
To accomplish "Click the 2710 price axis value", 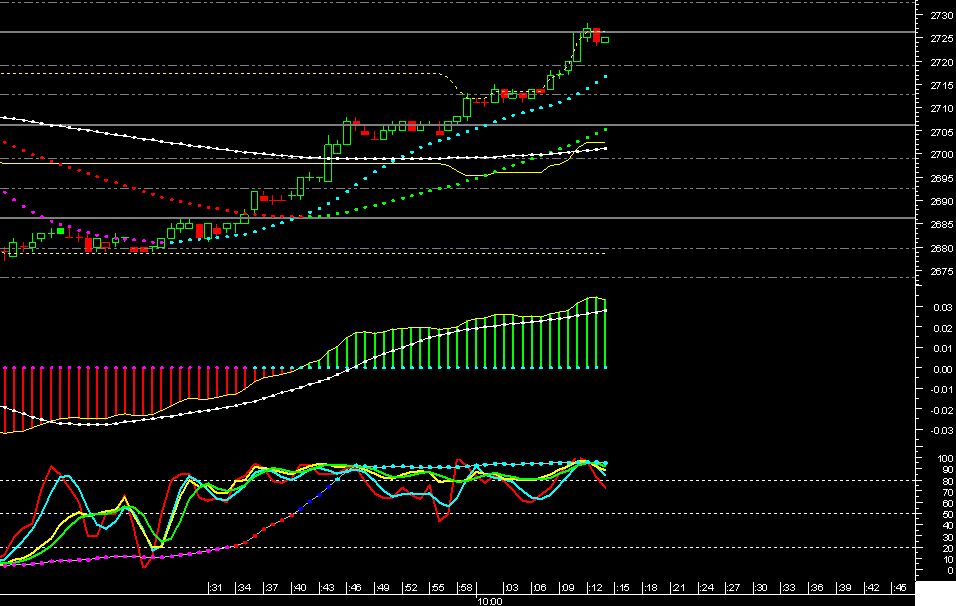I will click(941, 109).
